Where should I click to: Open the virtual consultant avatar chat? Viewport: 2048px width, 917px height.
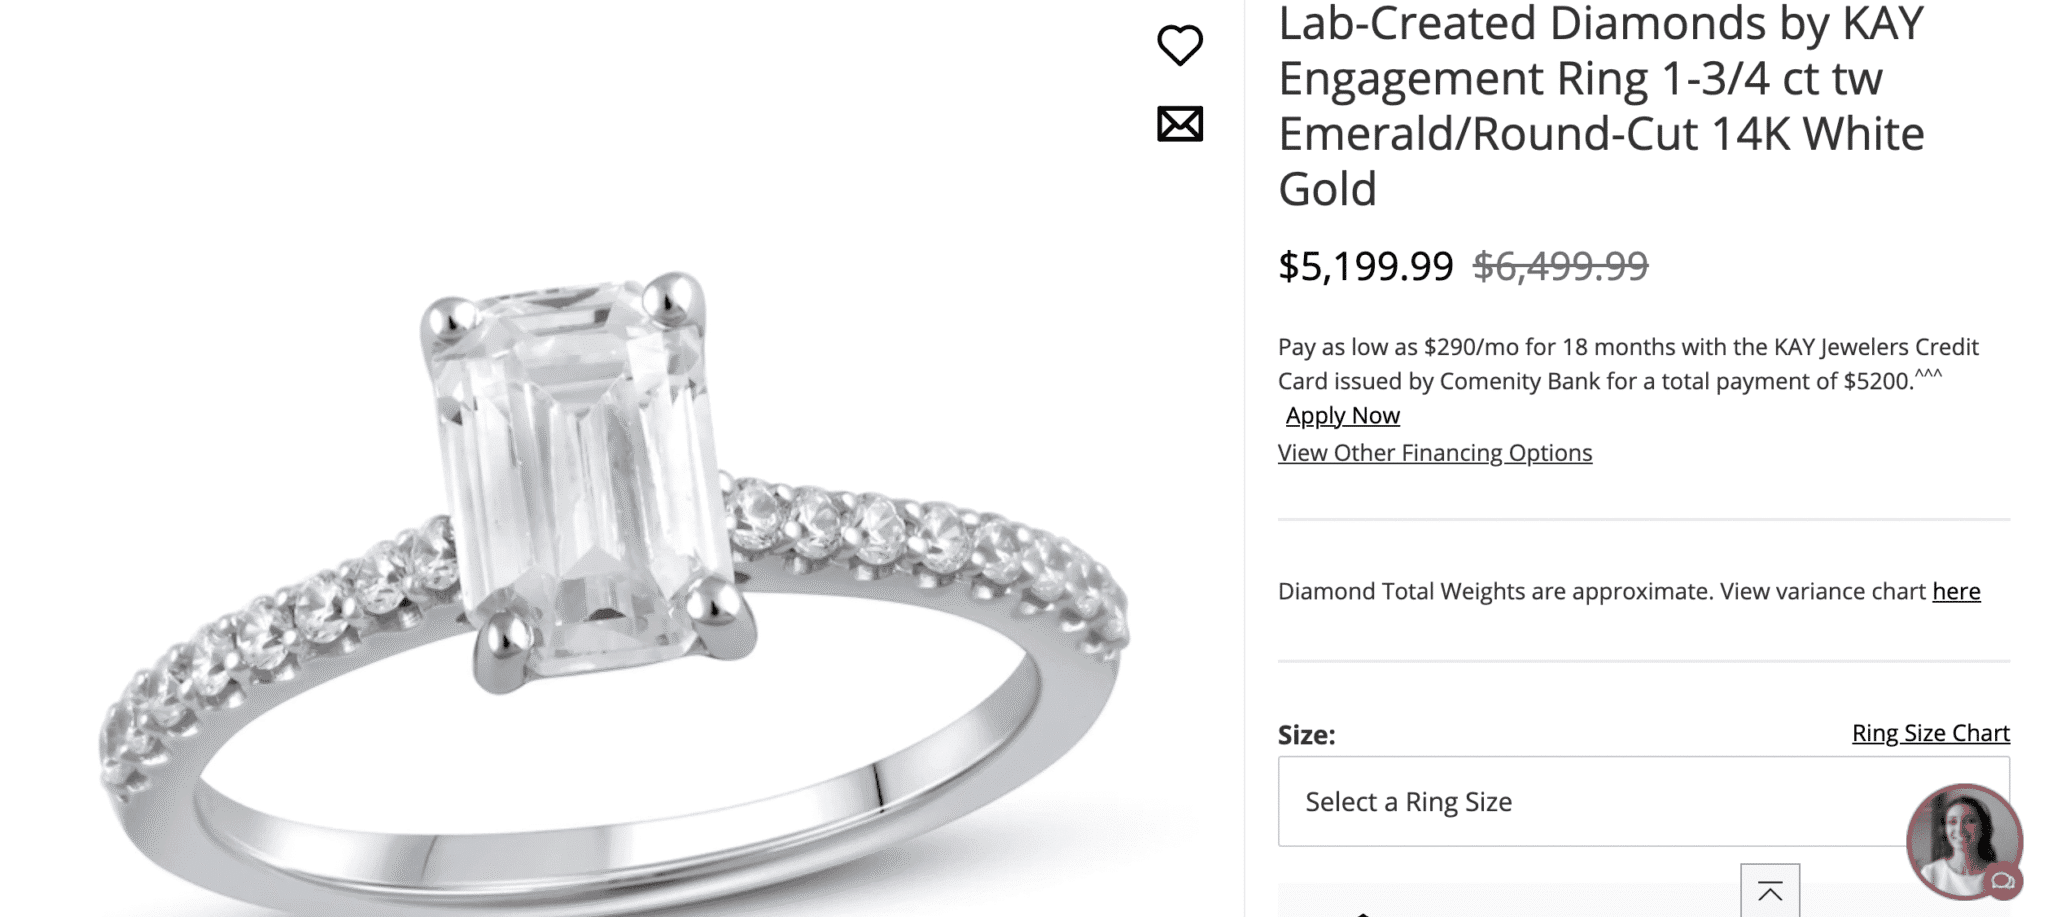point(1960,838)
